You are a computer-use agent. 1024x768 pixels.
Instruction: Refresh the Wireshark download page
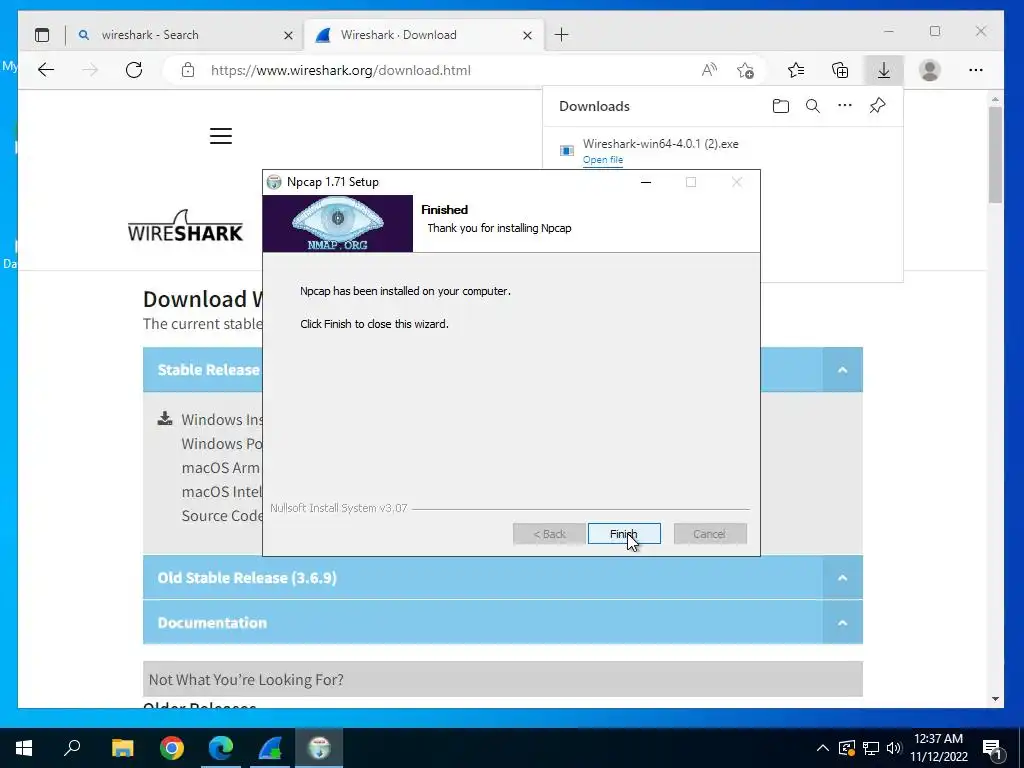[134, 70]
